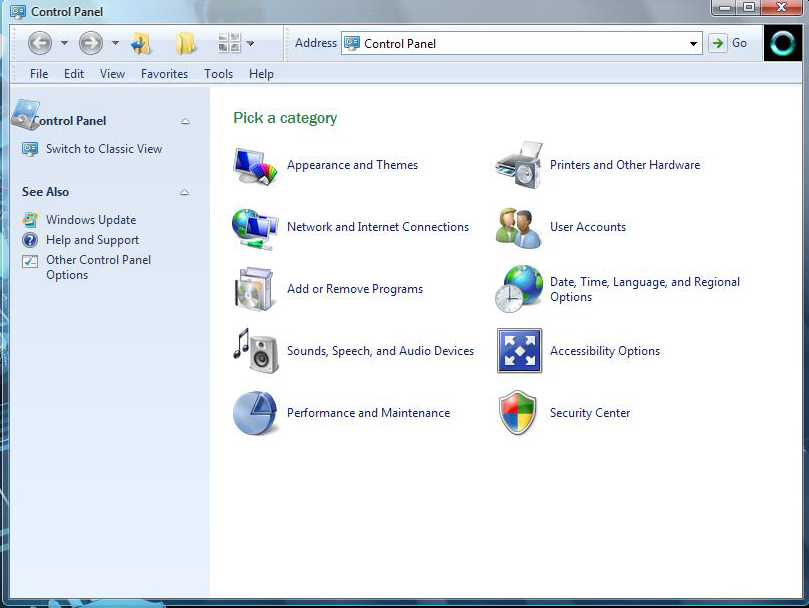Open Performance and Maintenance
The width and height of the screenshot is (809, 608).
[368, 413]
